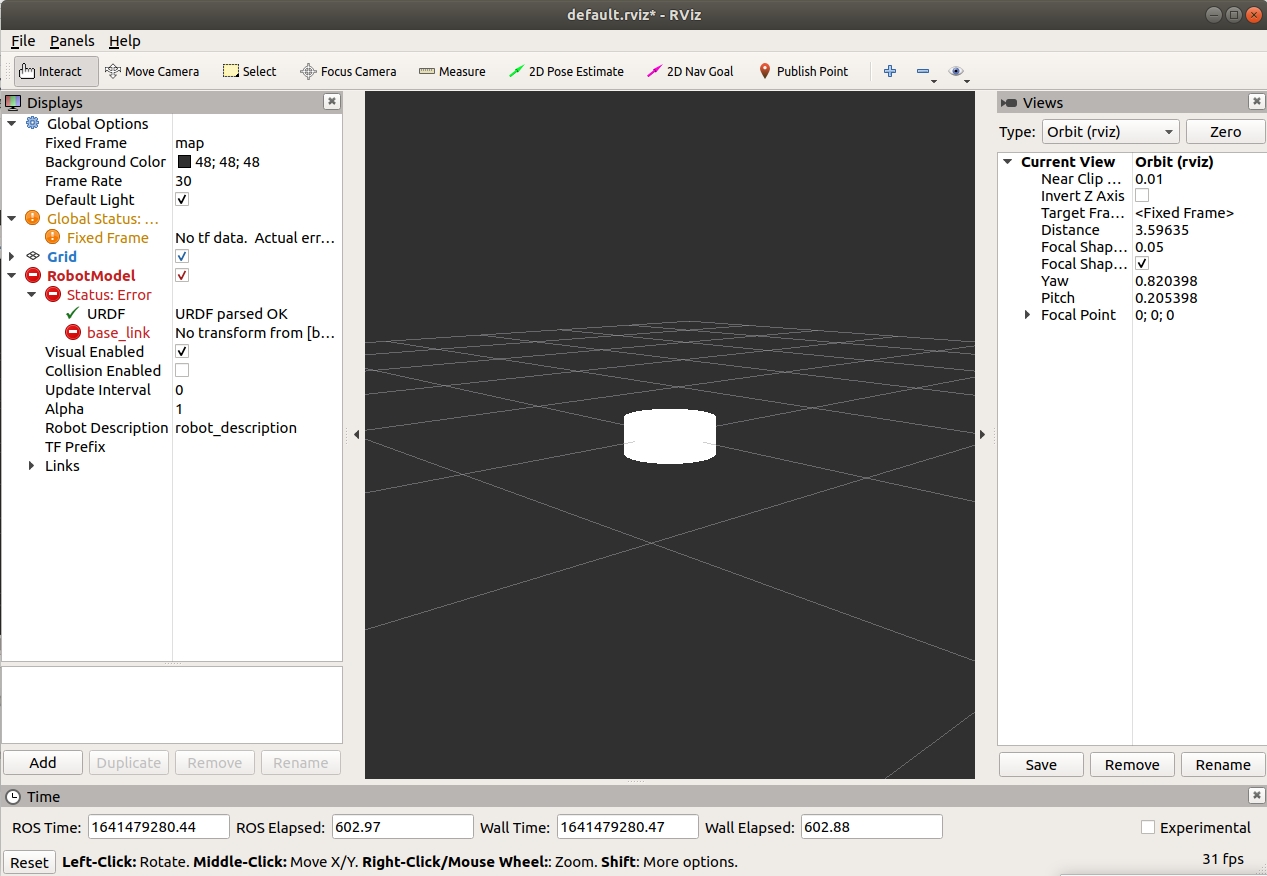The width and height of the screenshot is (1267, 876).
Task: Click the Grid display icon
Action: 32,256
